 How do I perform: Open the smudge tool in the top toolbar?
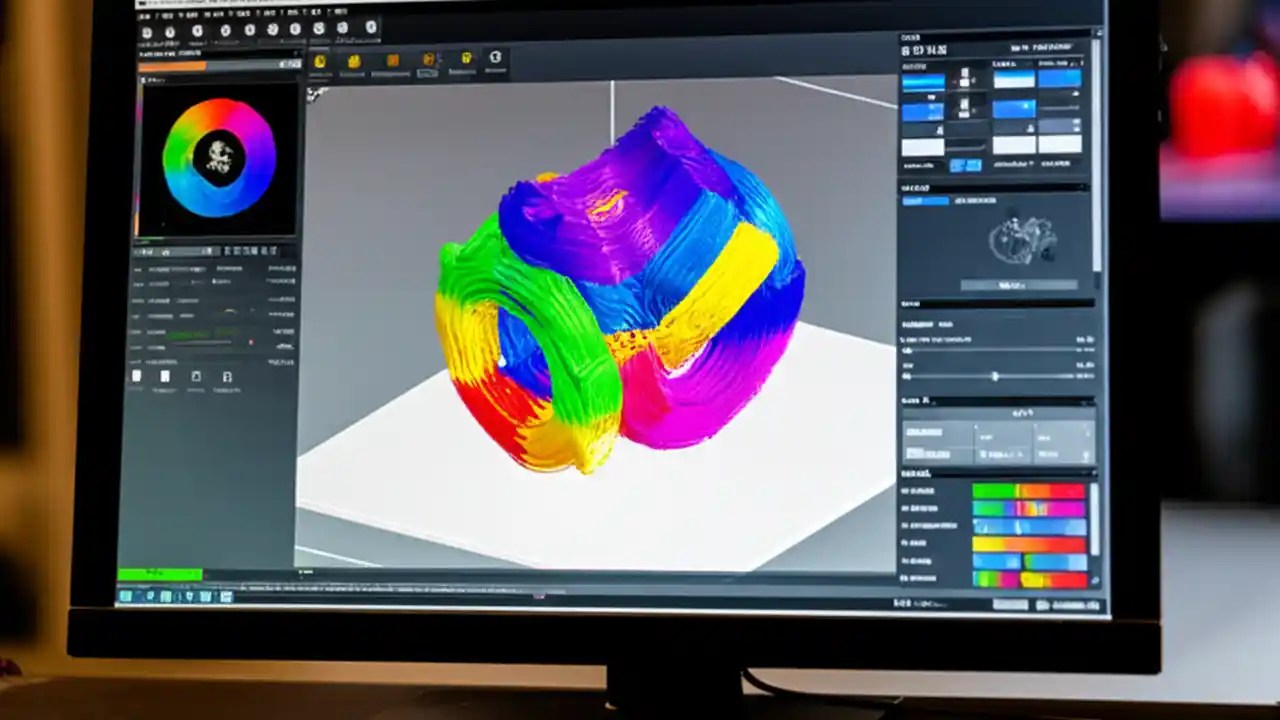[x=393, y=62]
